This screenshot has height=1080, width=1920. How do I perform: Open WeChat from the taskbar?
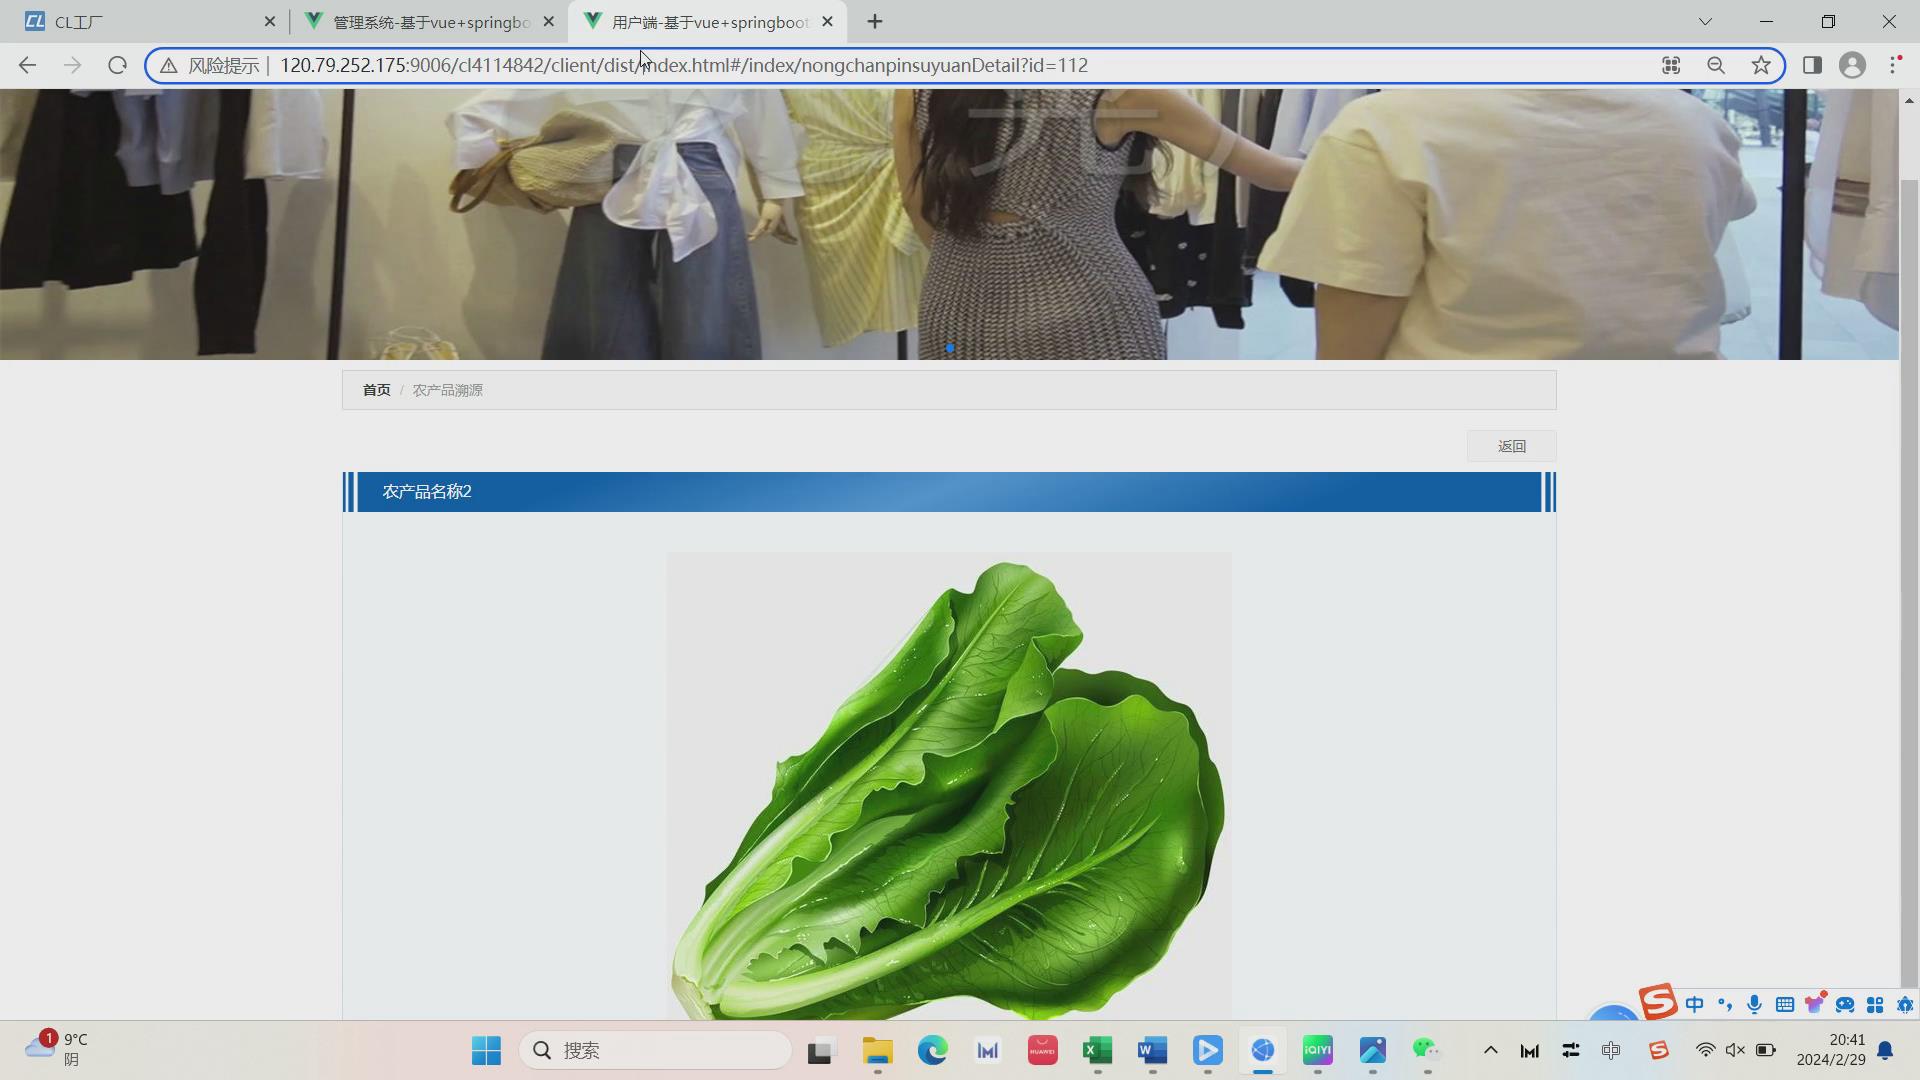(x=1426, y=1050)
